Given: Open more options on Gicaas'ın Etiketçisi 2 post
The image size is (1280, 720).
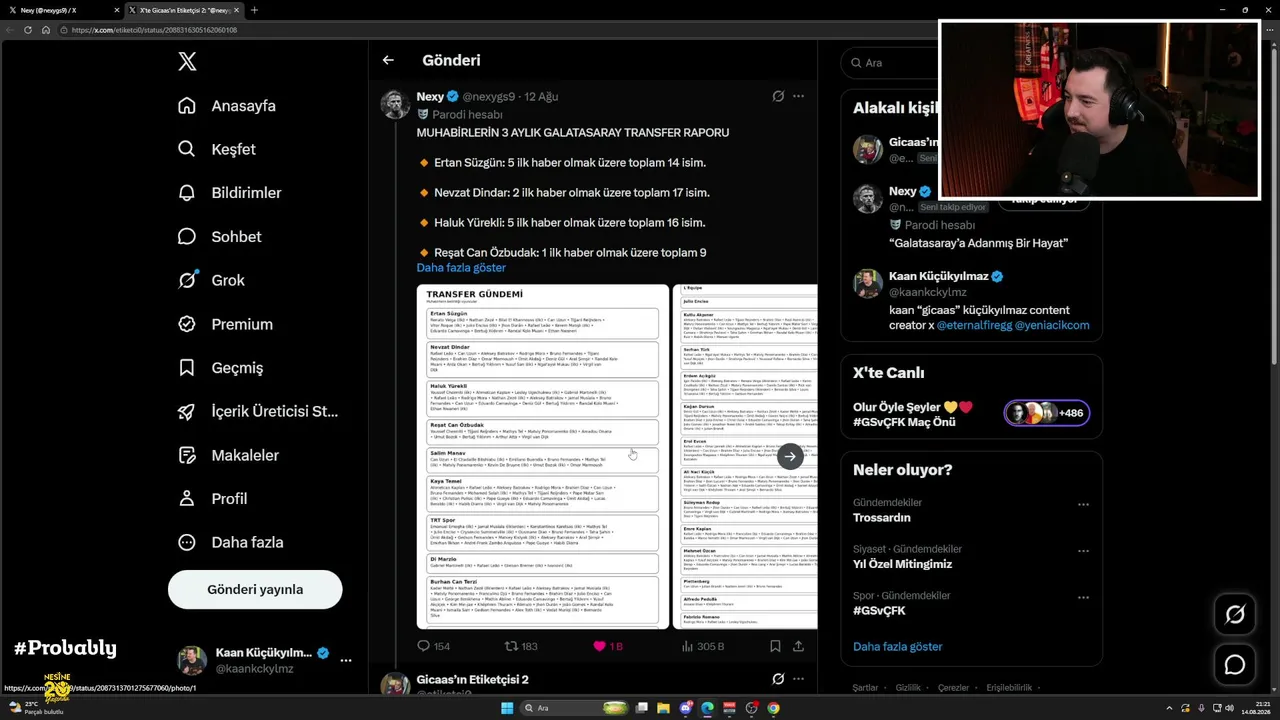Looking at the screenshot, I should click(x=798, y=679).
